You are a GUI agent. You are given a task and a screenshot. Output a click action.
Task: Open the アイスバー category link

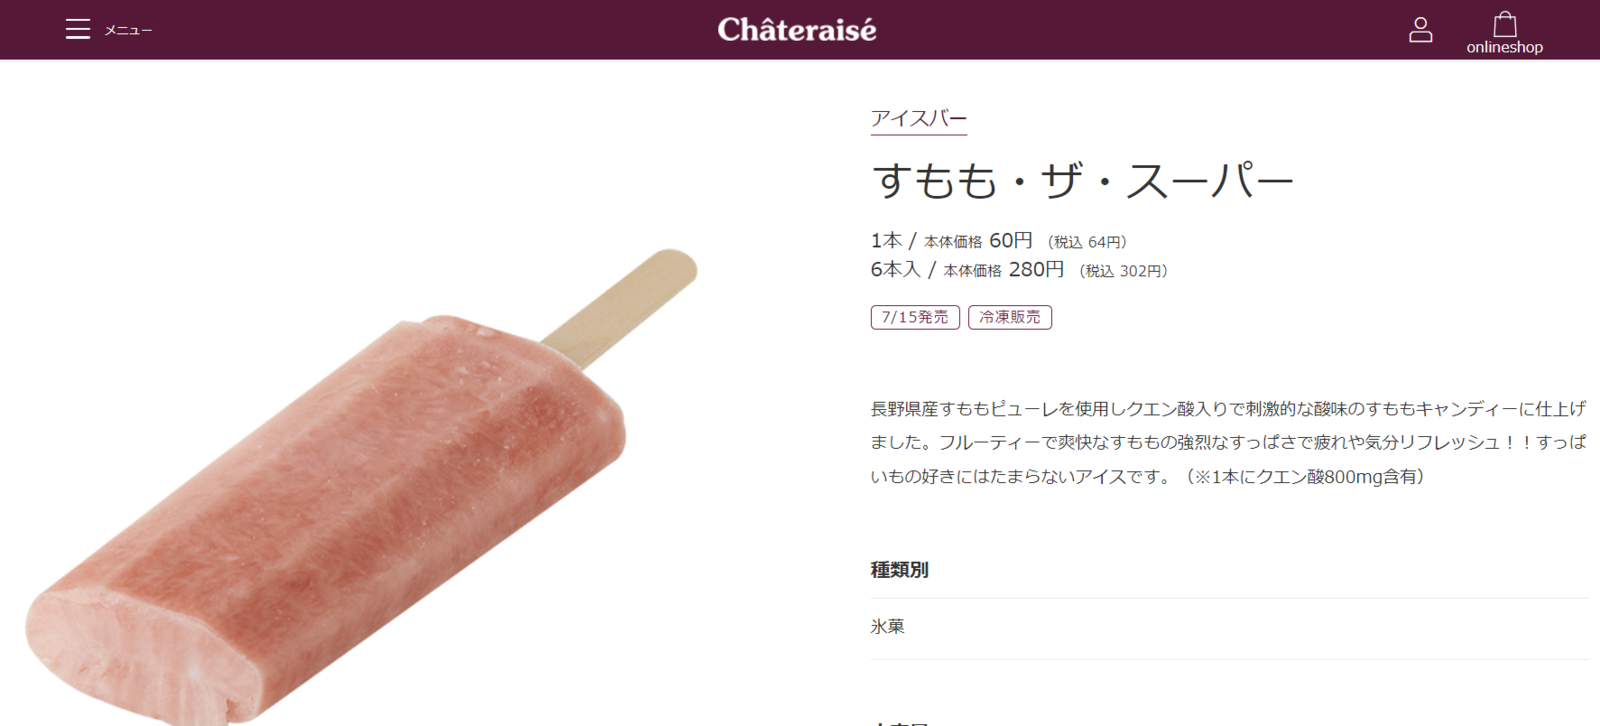[x=919, y=119]
